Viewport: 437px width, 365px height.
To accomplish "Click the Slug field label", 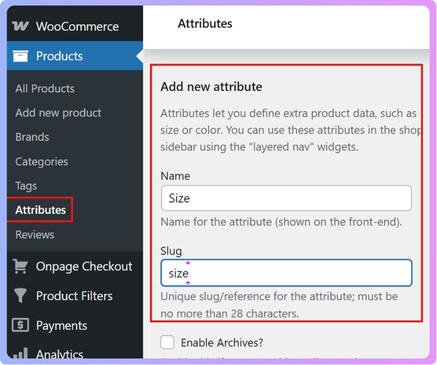I will point(171,251).
